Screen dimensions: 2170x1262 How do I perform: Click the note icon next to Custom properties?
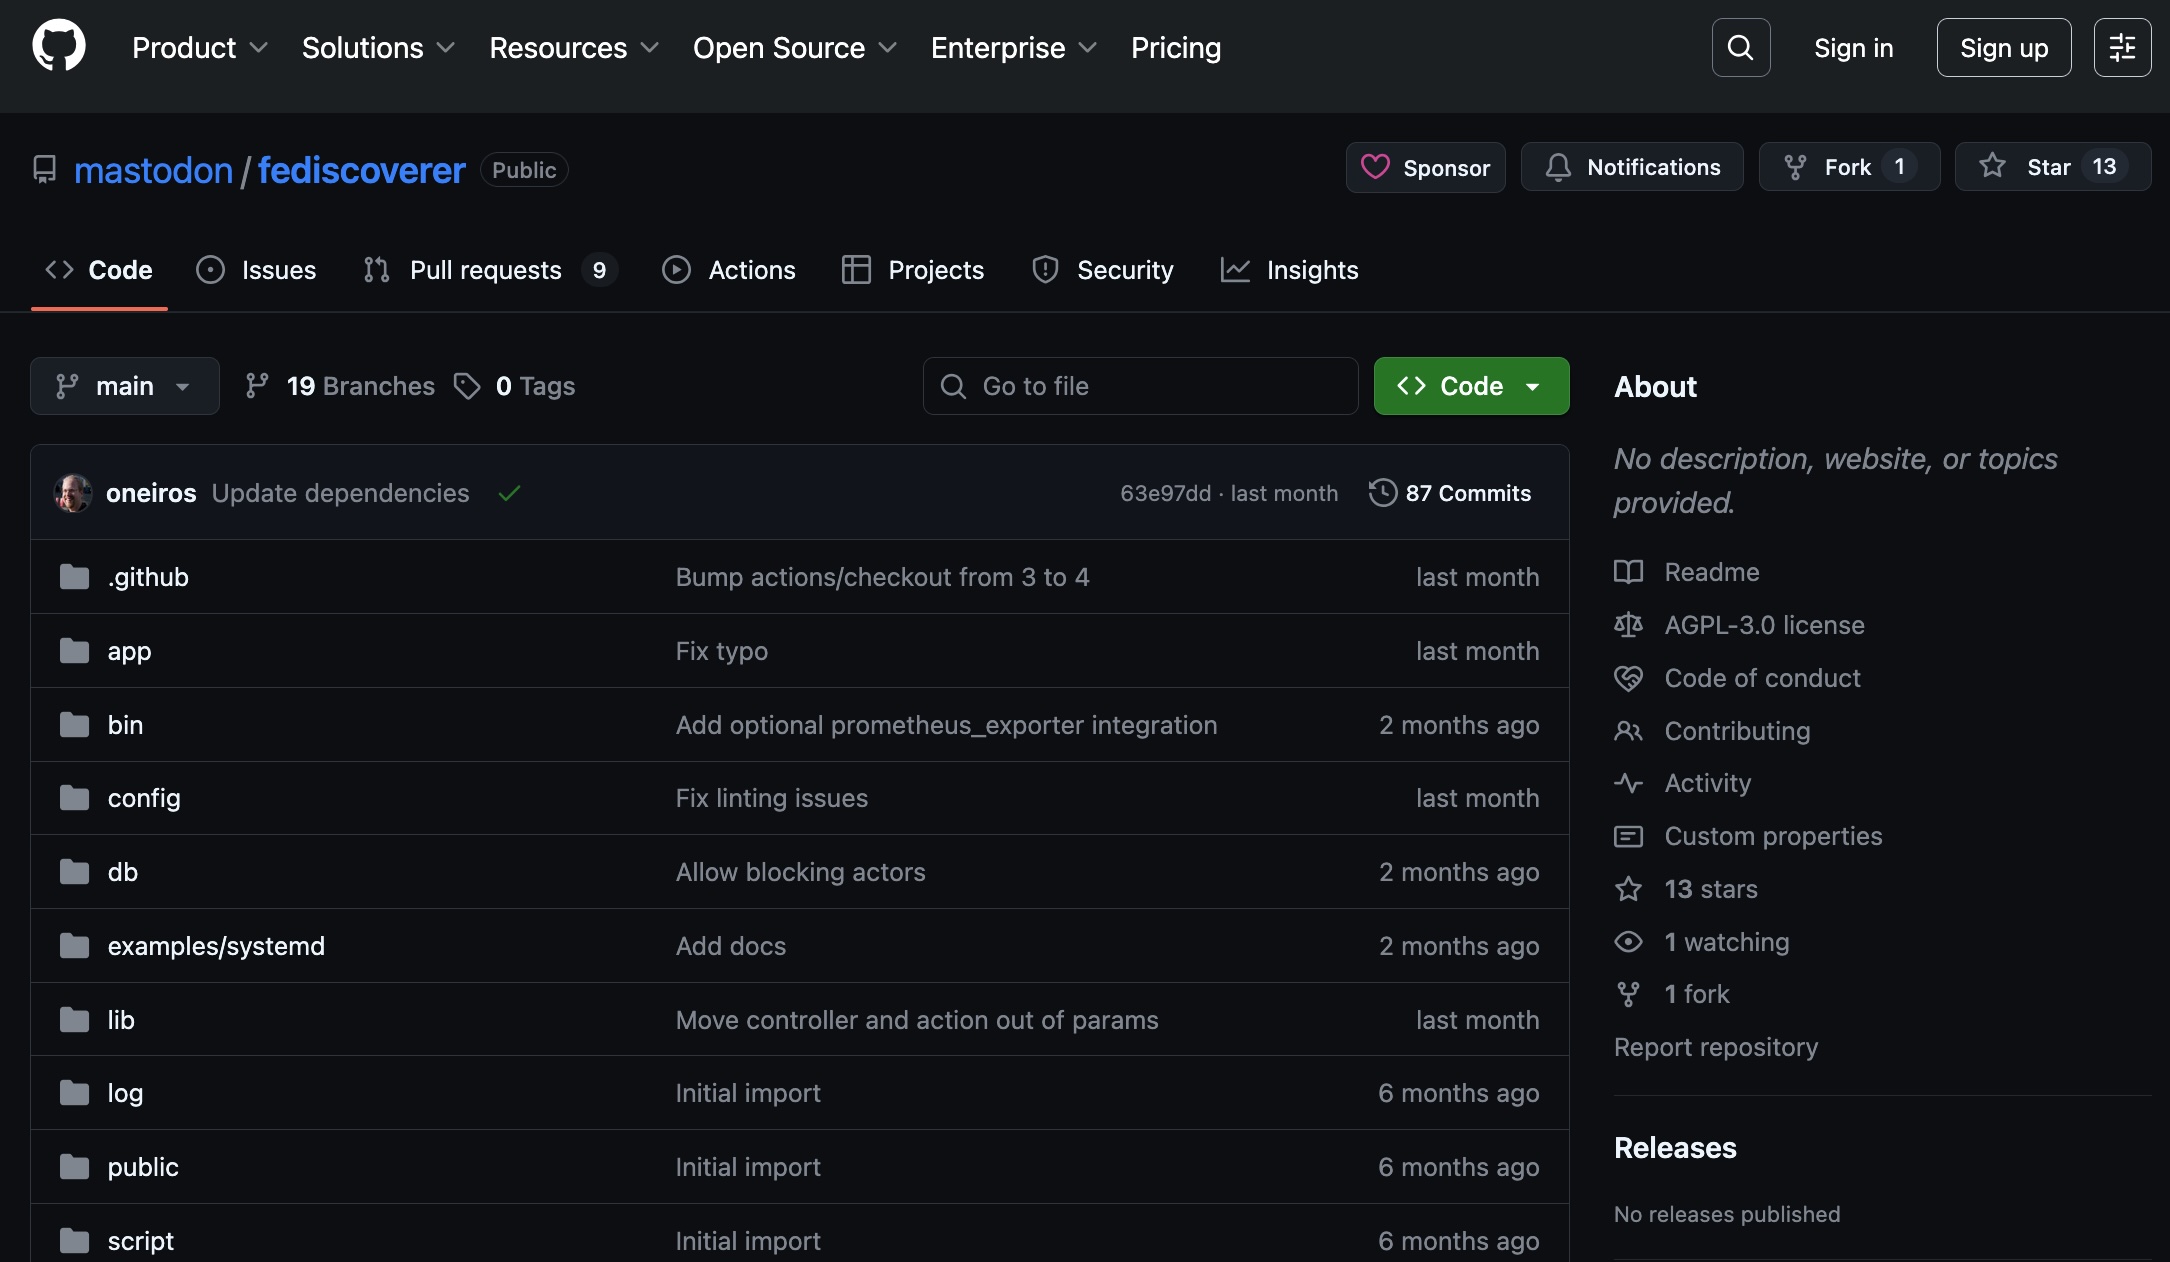[1628, 836]
